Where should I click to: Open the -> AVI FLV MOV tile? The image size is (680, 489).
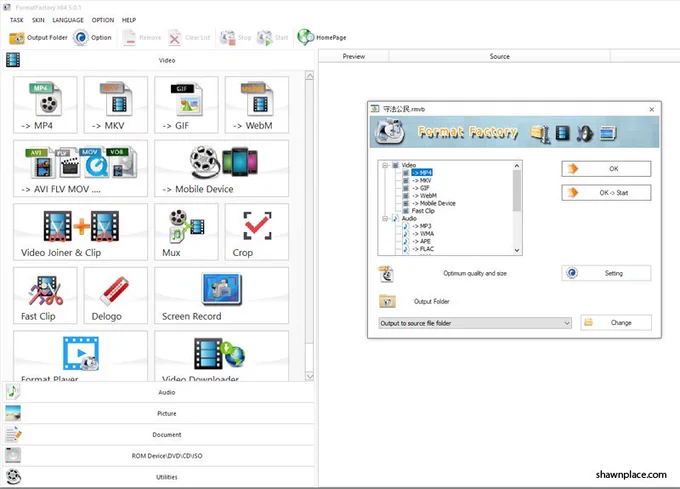point(80,168)
